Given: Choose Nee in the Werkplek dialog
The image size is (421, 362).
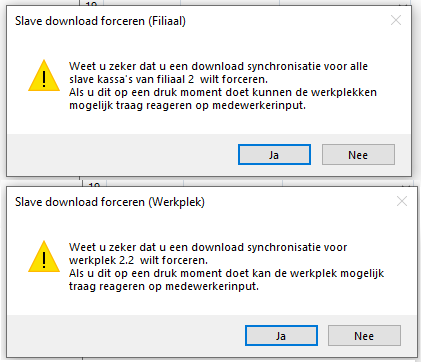Looking at the screenshot, I should [x=364, y=336].
